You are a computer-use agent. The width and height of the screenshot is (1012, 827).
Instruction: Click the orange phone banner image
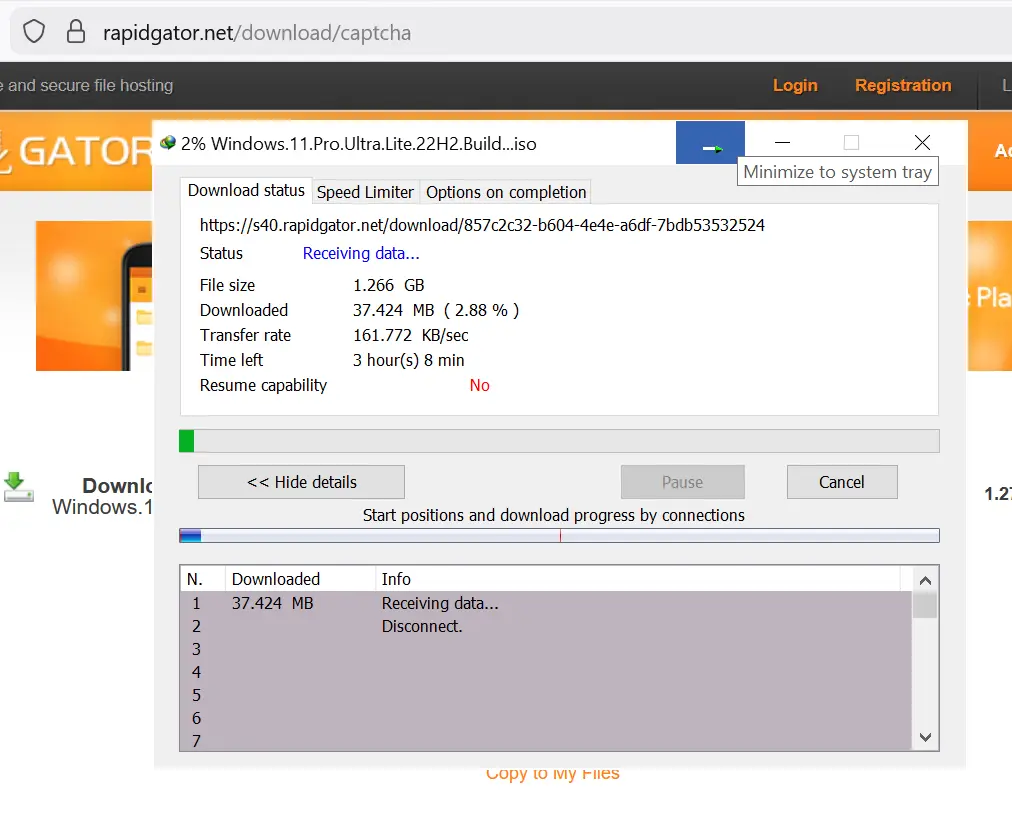point(94,296)
